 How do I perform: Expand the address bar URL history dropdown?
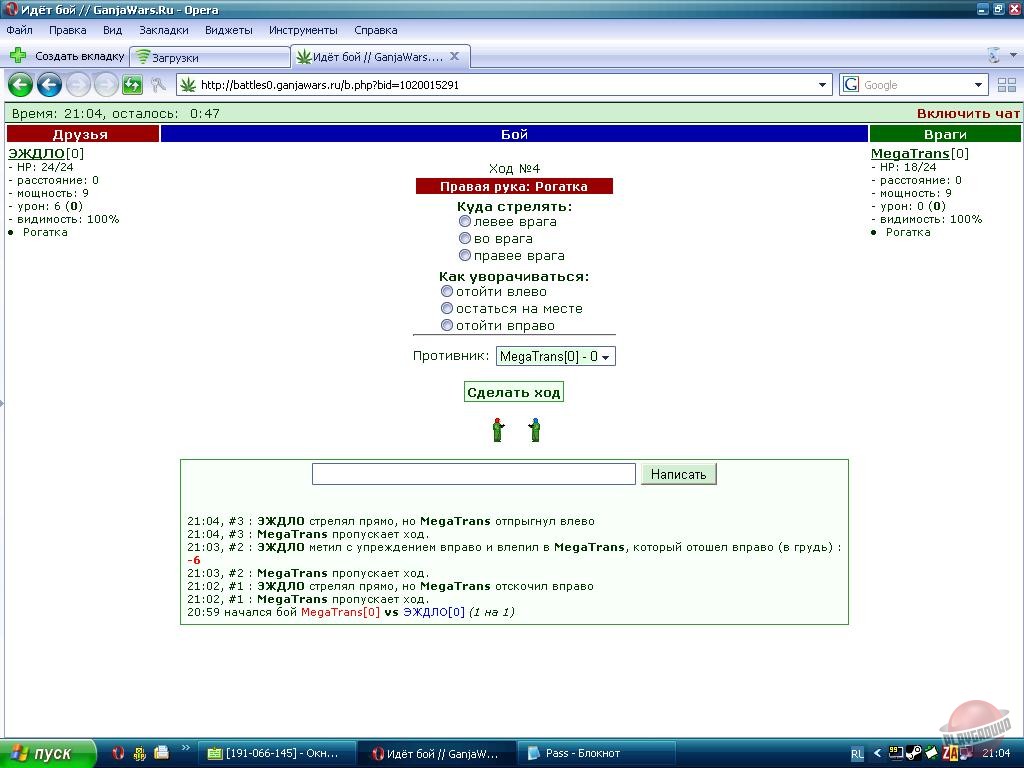pos(823,85)
